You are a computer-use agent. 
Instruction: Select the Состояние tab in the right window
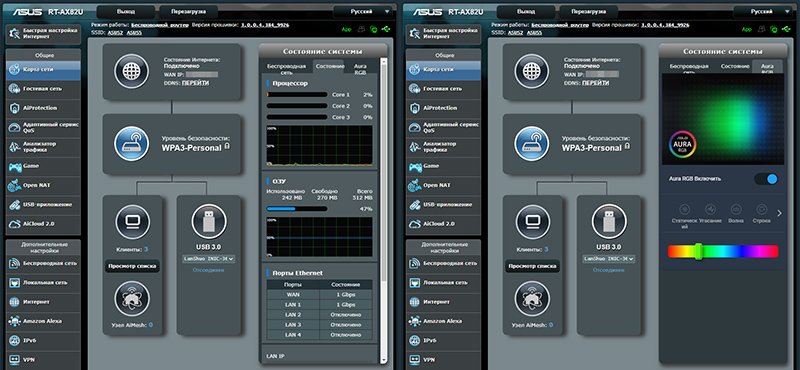click(x=735, y=67)
